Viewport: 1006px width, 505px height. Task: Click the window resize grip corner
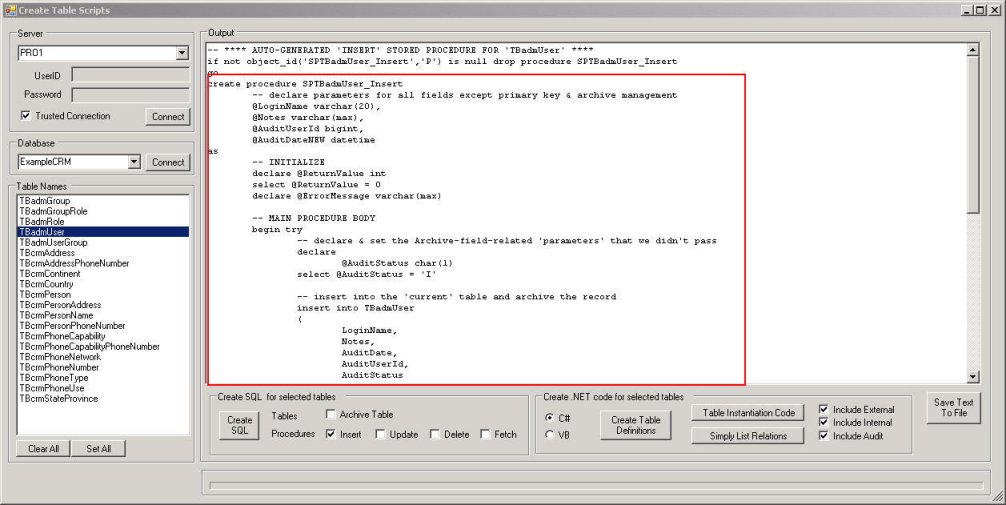(998, 497)
